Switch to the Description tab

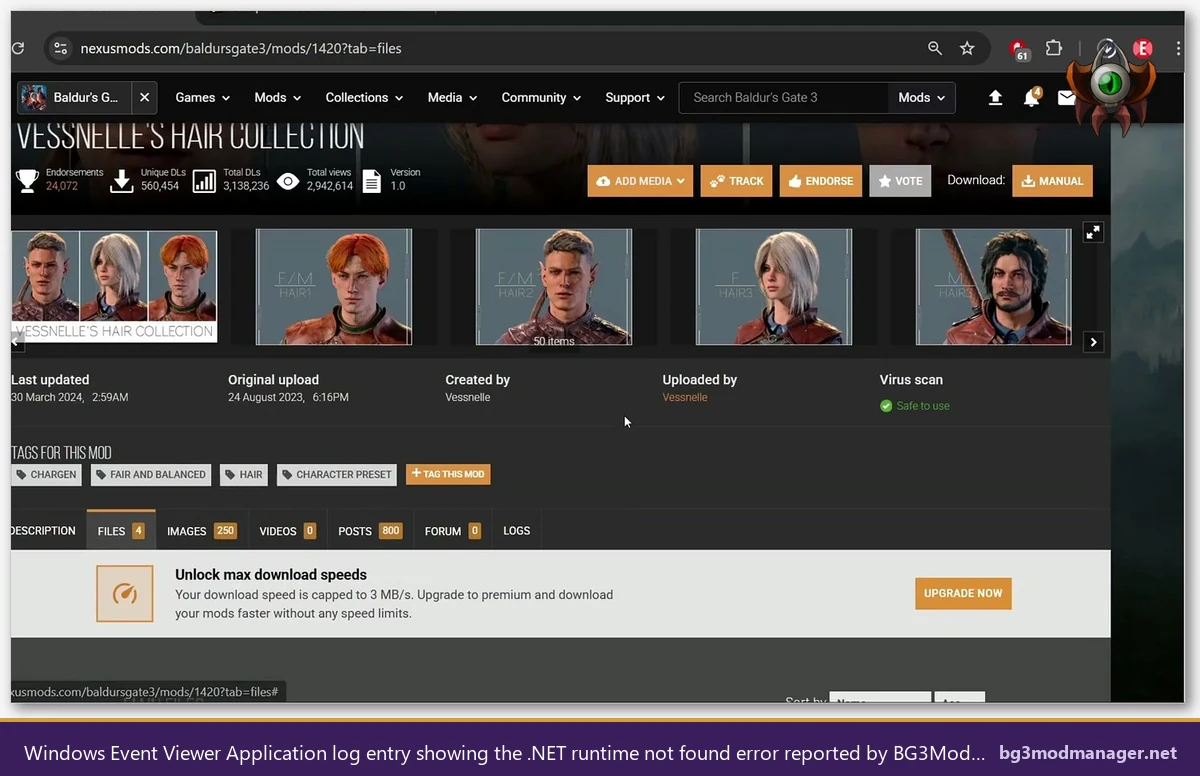(43, 531)
